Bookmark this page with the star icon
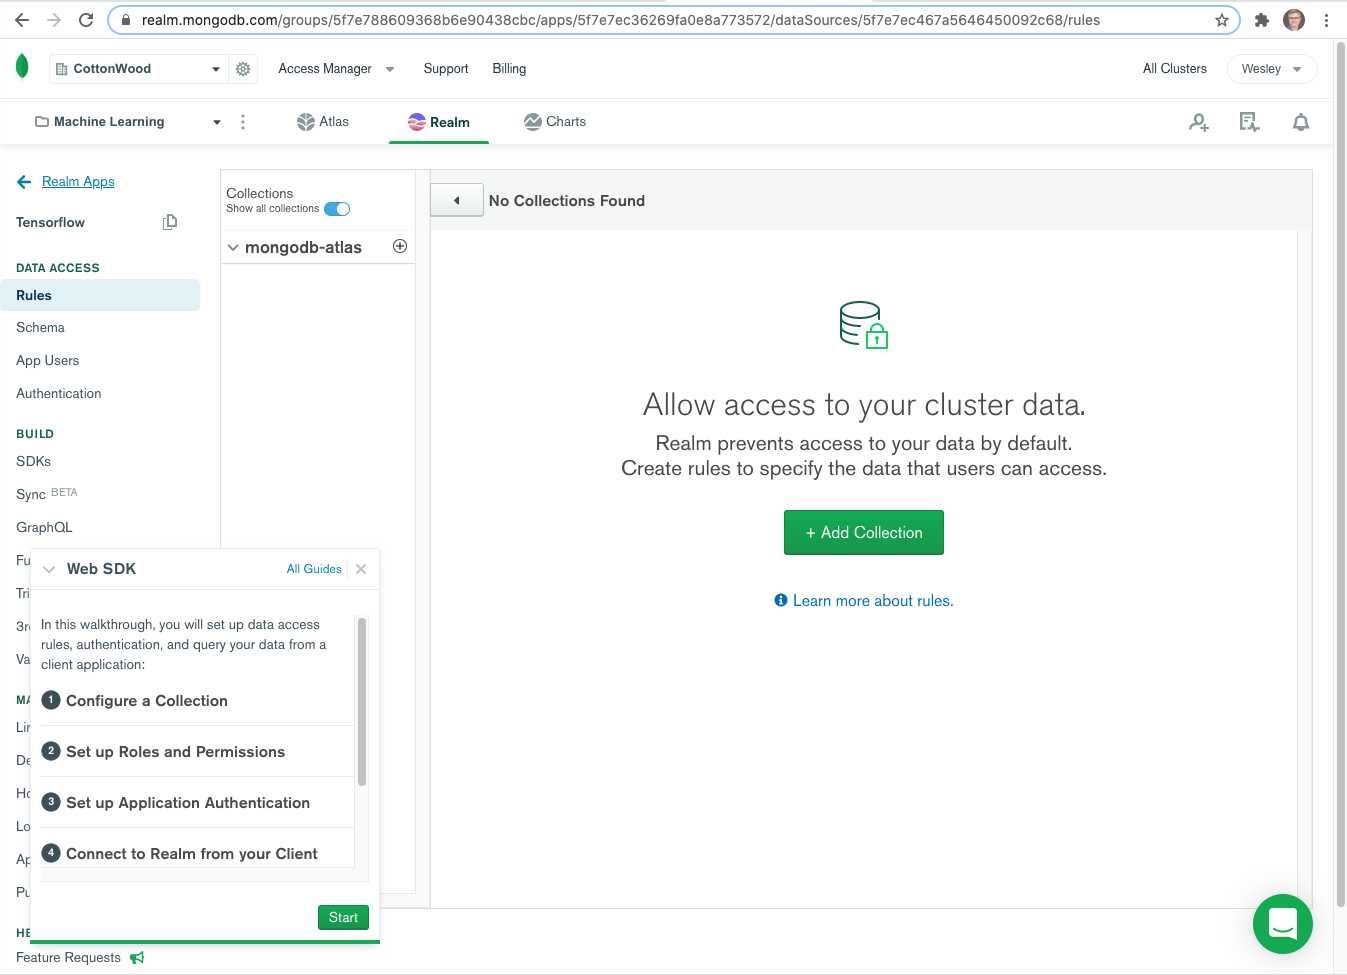The image size is (1347, 975). click(1222, 20)
